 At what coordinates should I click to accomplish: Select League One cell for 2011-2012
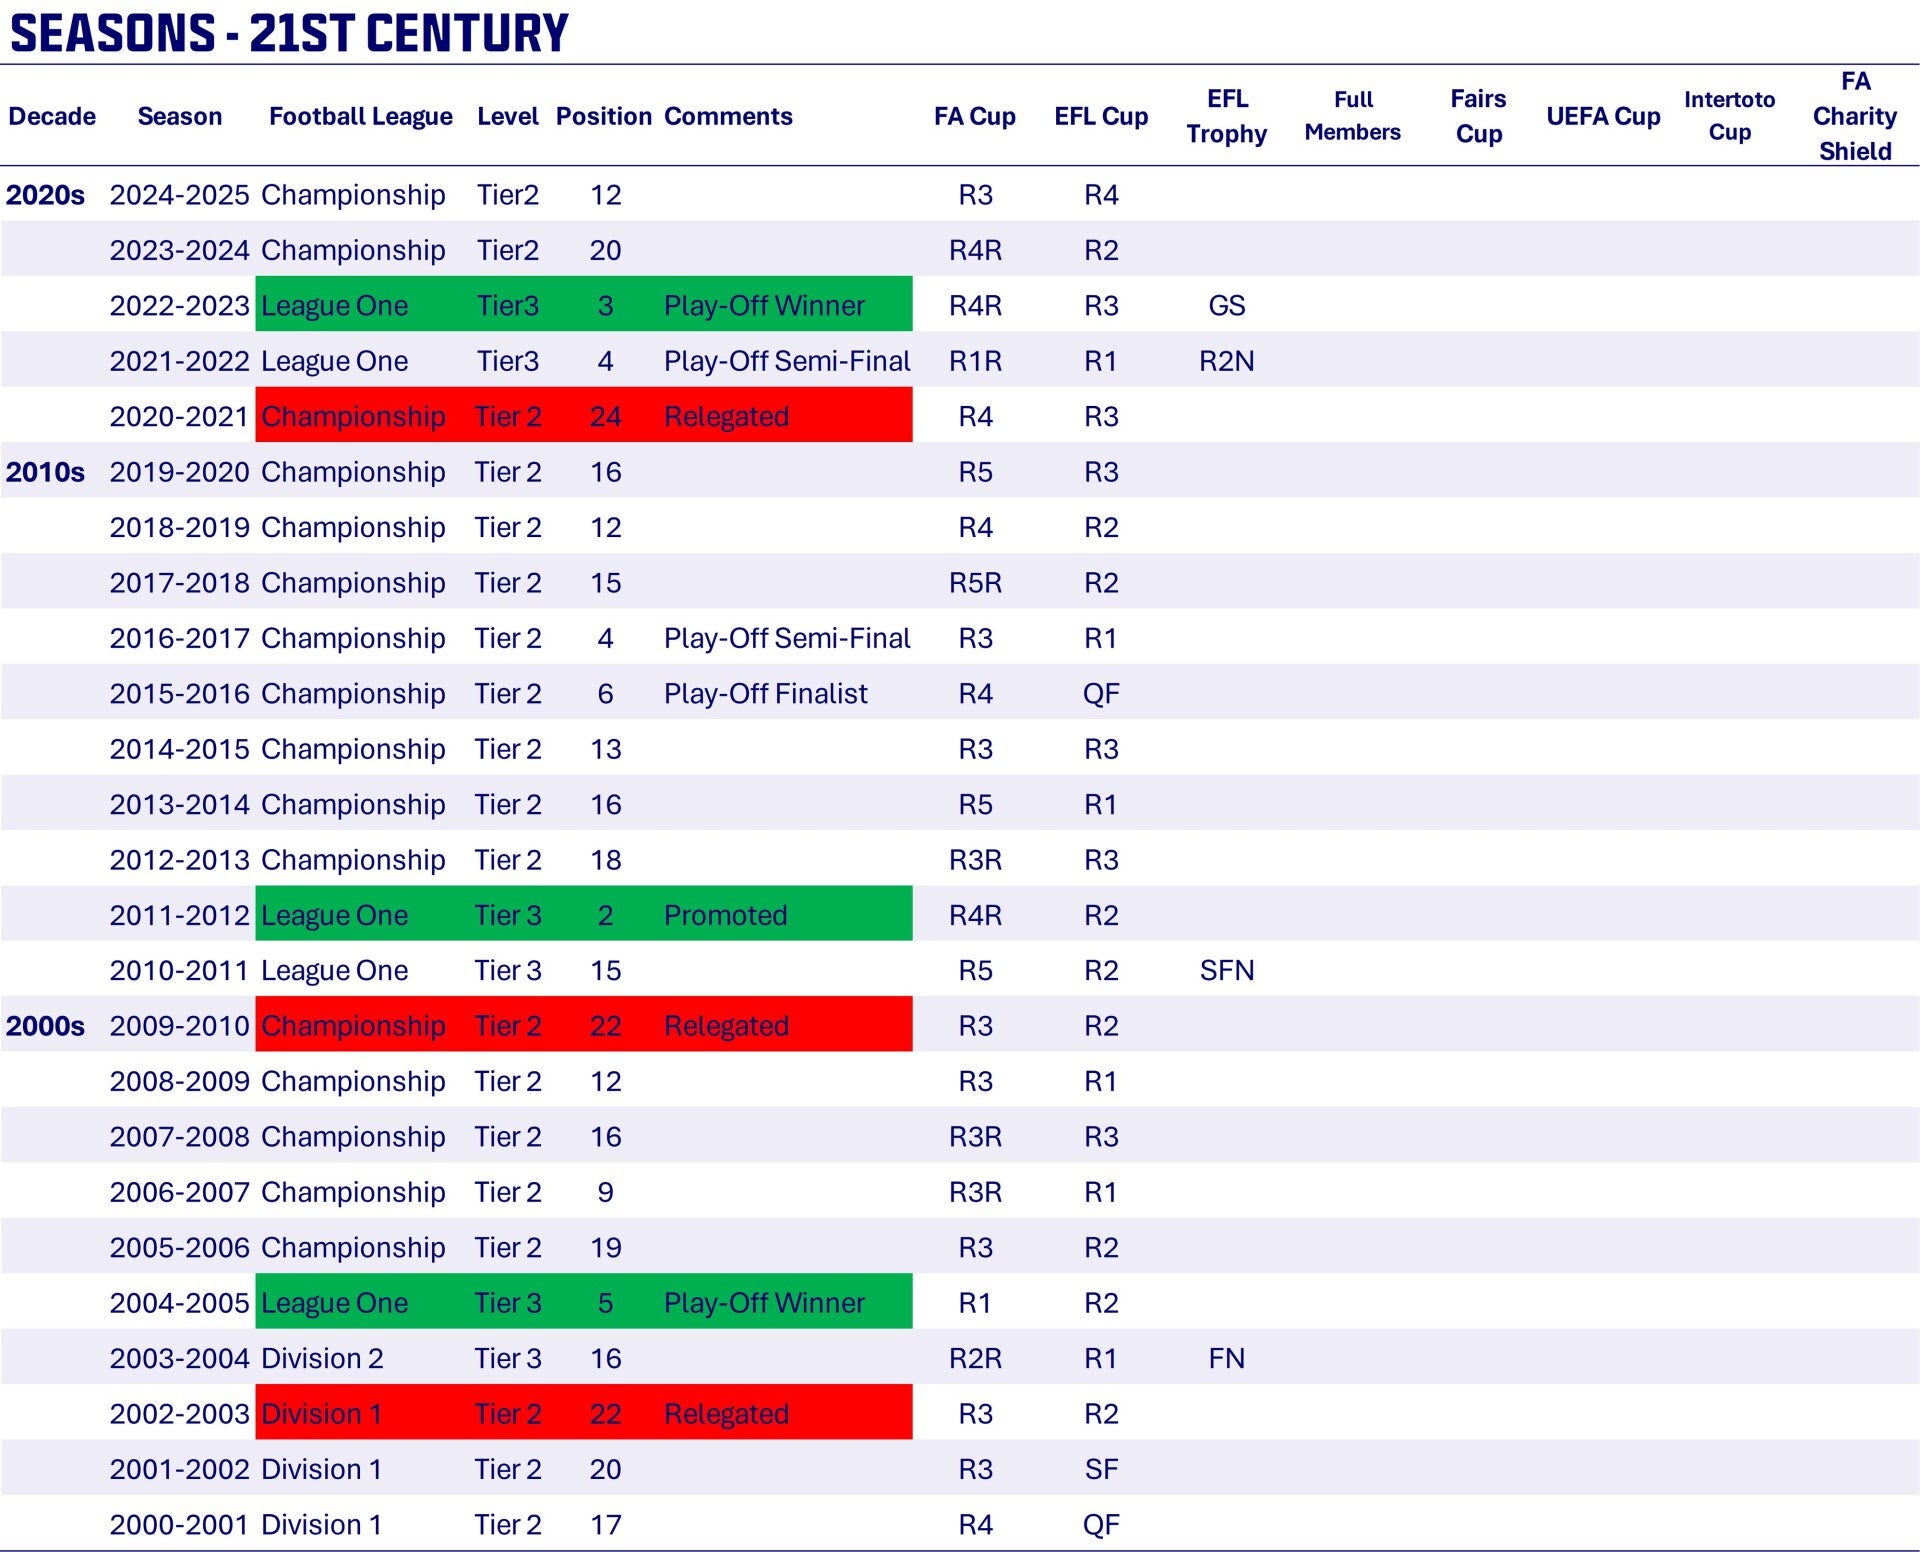coord(335,915)
